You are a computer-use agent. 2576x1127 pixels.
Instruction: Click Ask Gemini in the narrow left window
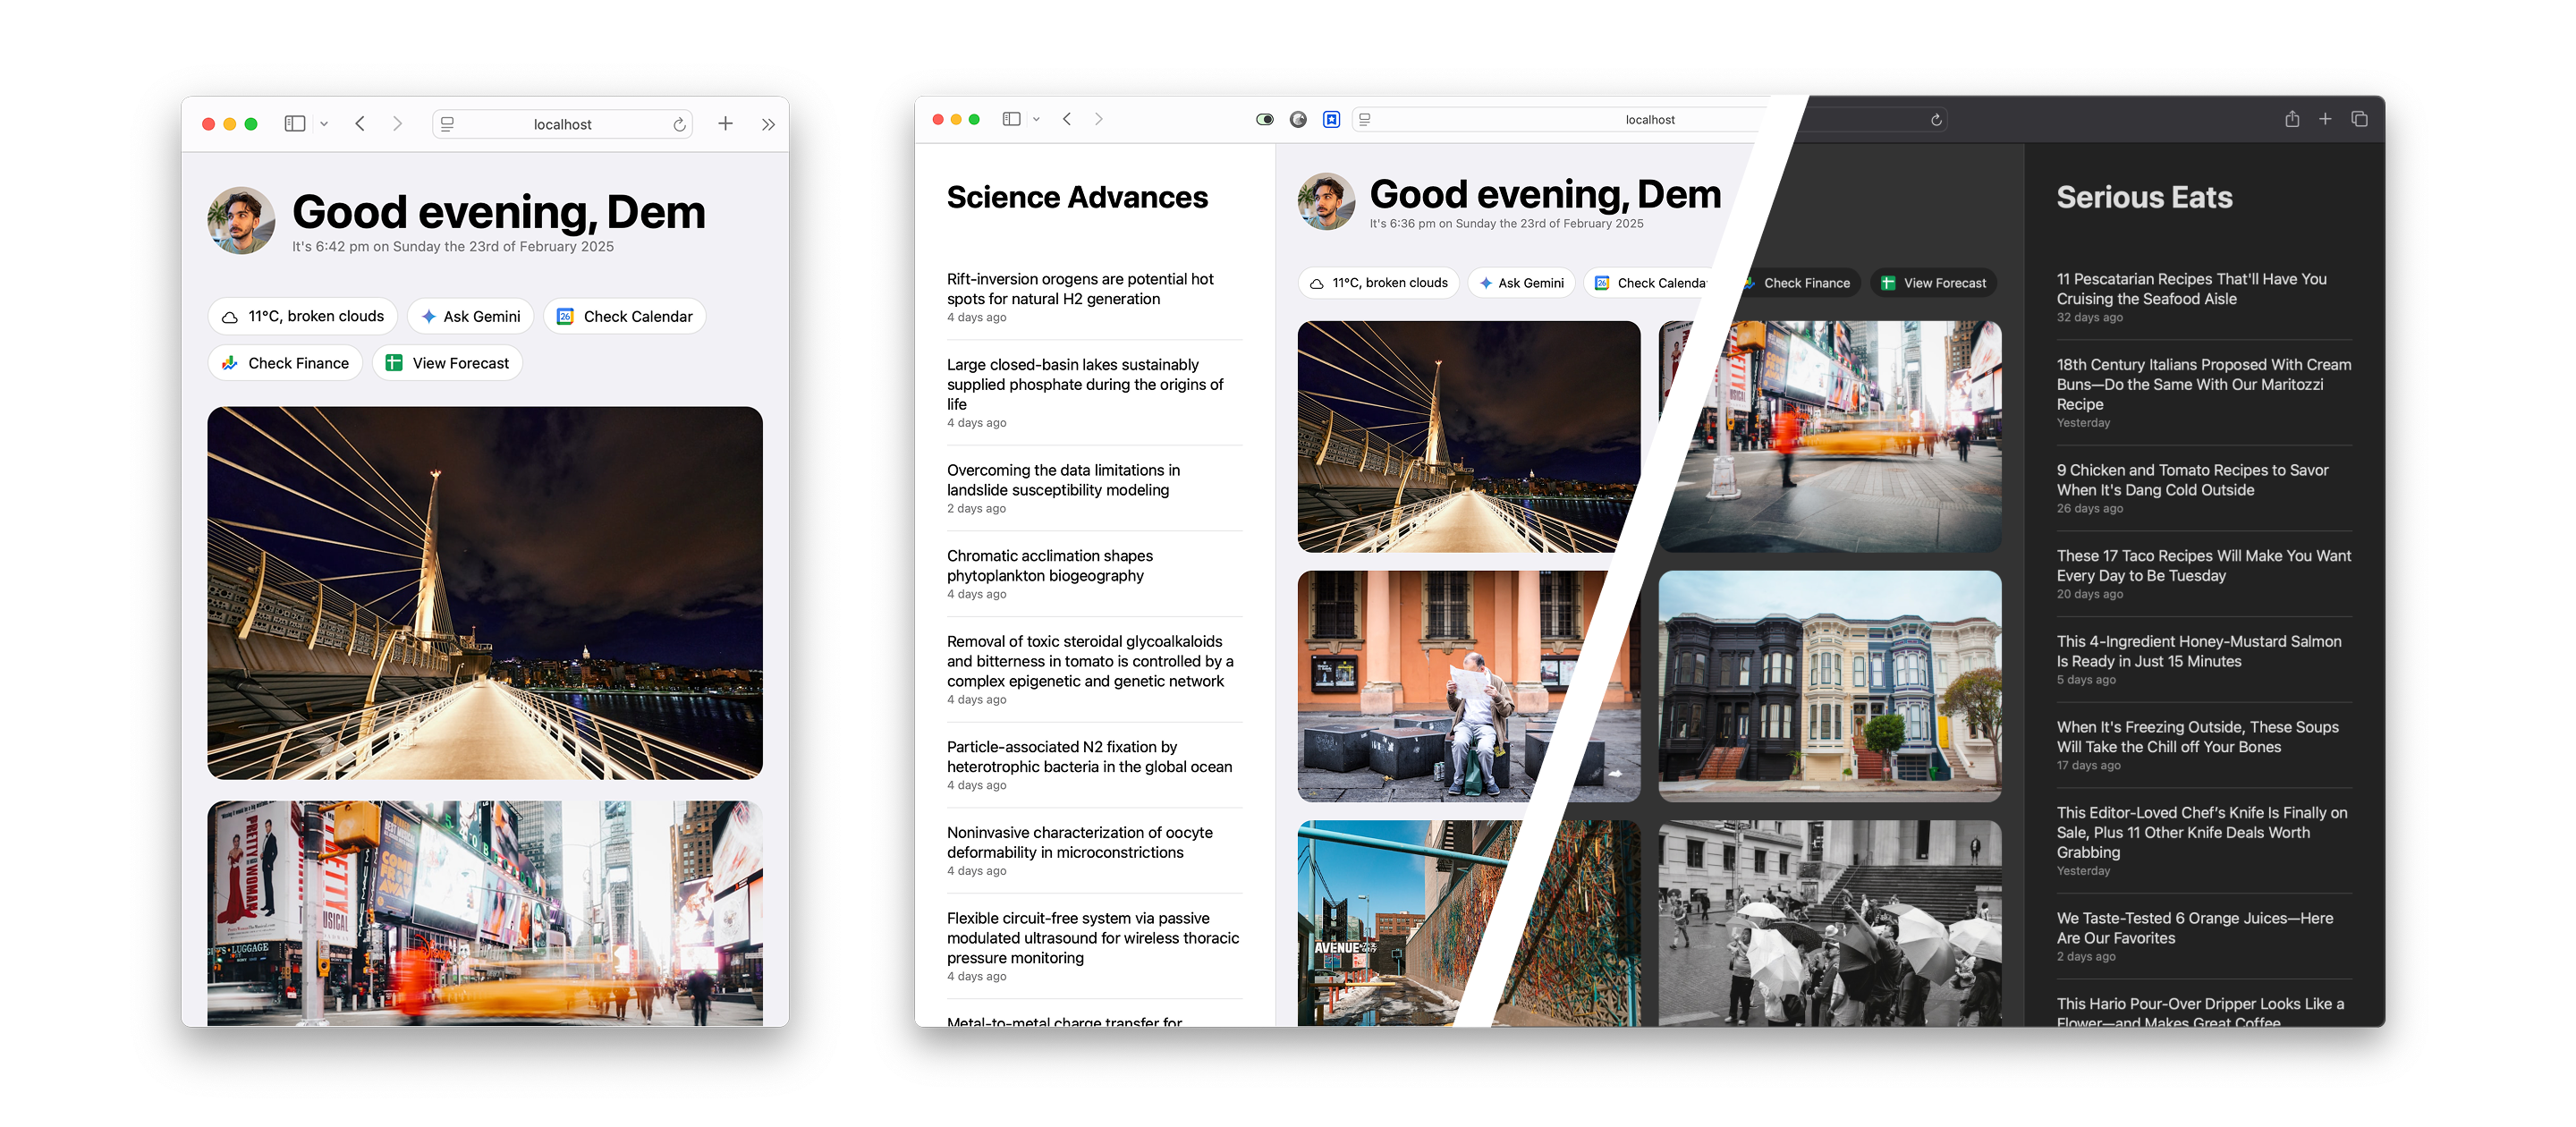click(470, 316)
